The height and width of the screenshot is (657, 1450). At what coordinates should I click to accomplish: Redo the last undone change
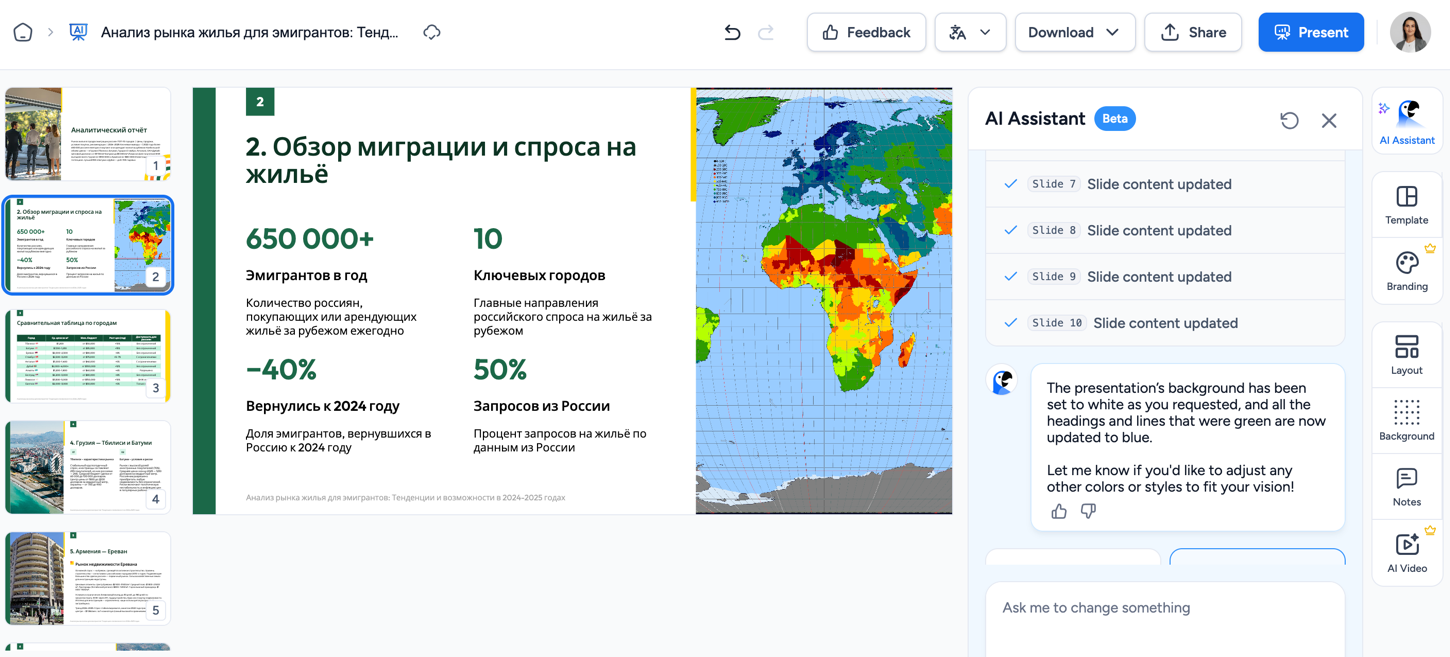(x=766, y=32)
